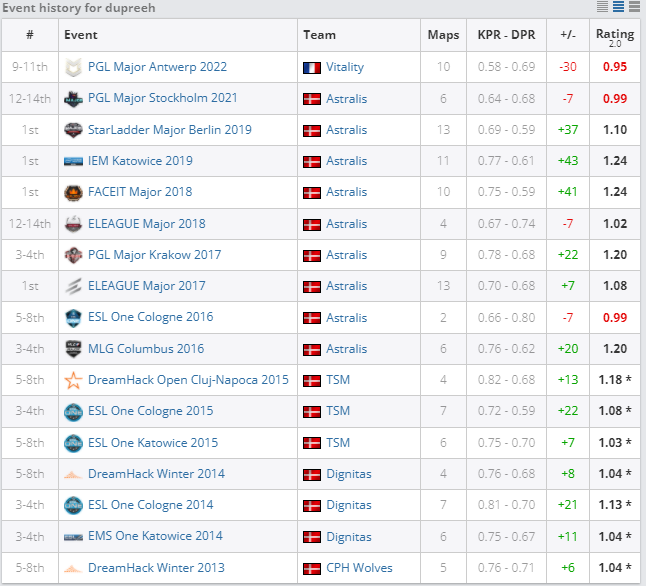
Task: Click the ESL One Cologne 2015 logo
Action: pos(73,412)
